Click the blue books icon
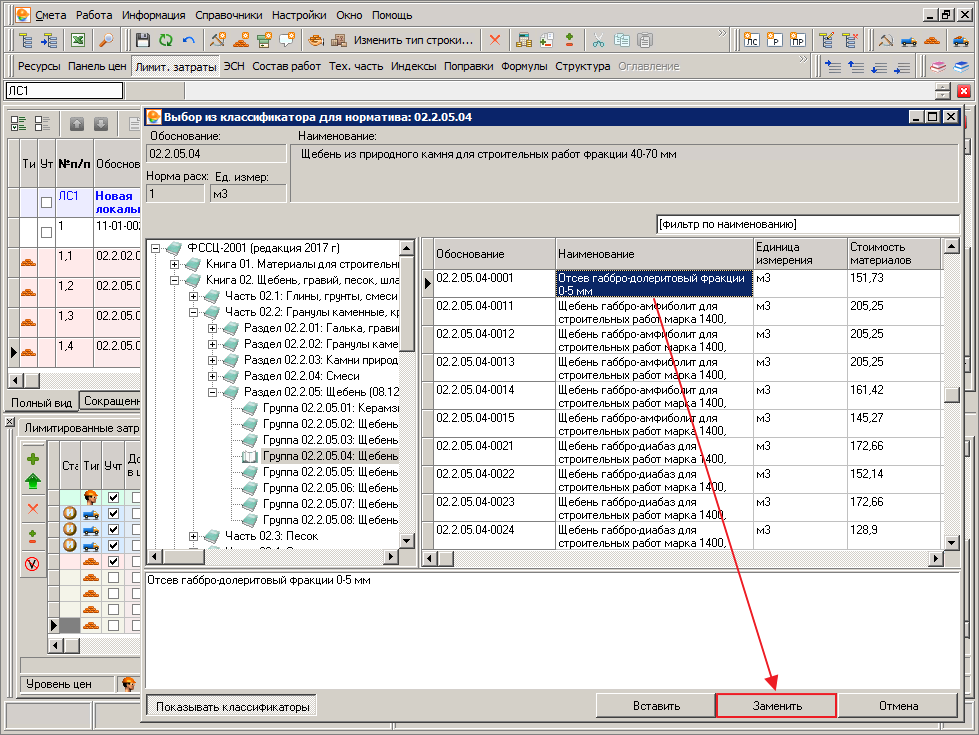This screenshot has width=979, height=735. 961,67
